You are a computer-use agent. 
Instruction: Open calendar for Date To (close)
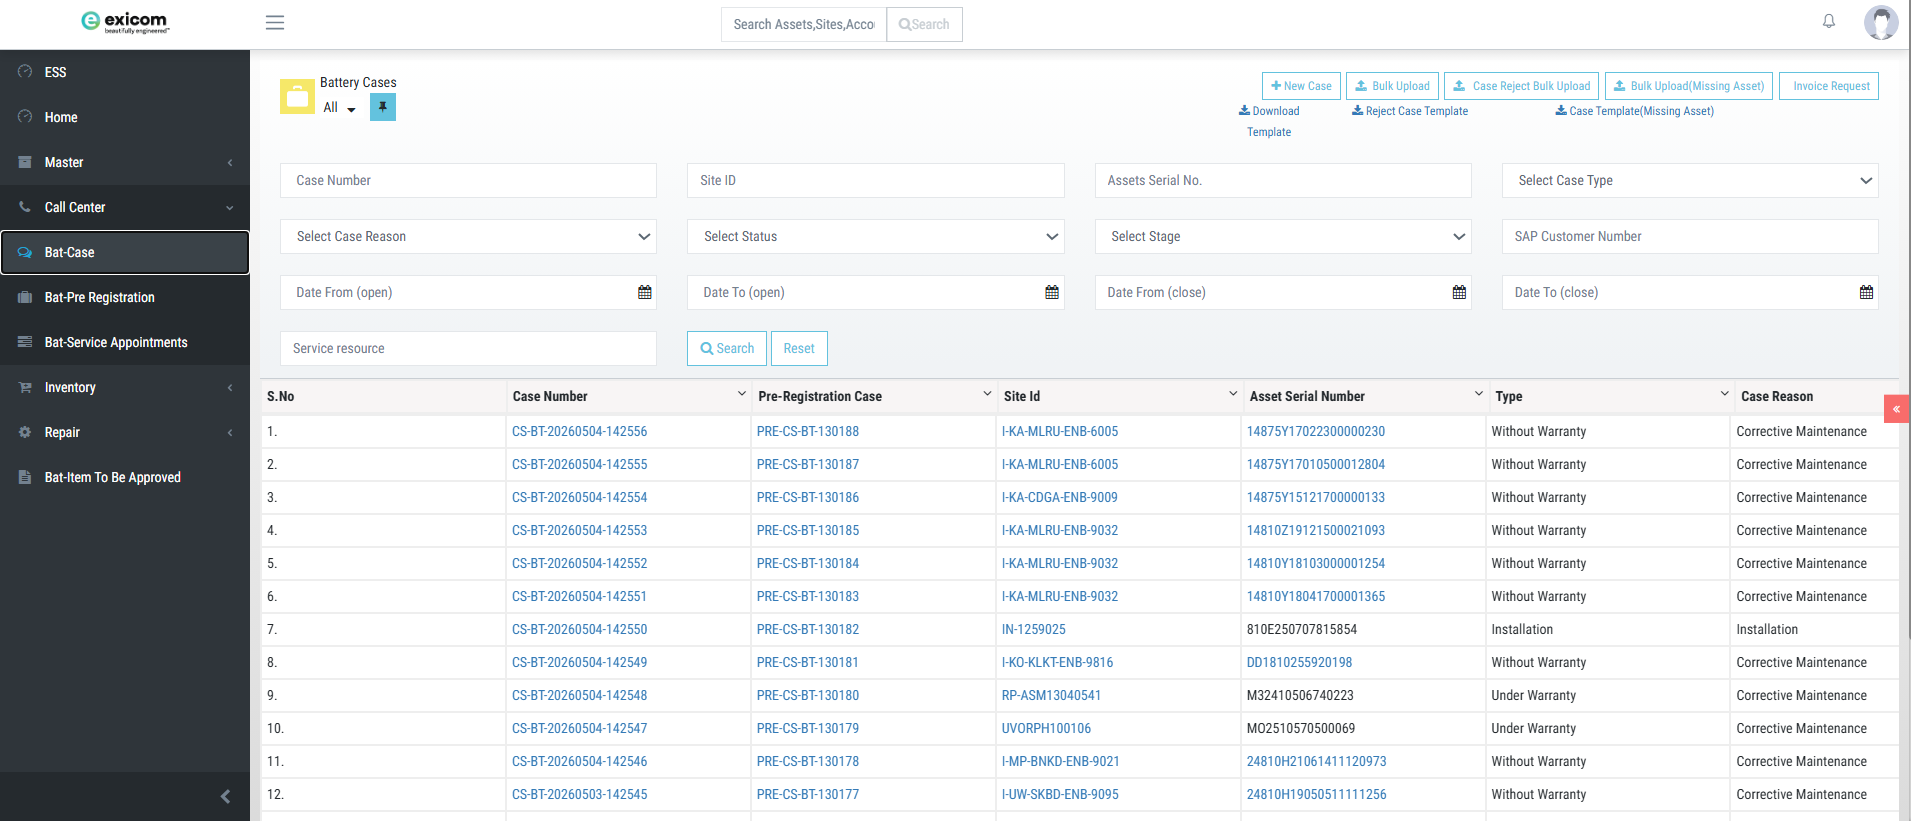(x=1866, y=292)
